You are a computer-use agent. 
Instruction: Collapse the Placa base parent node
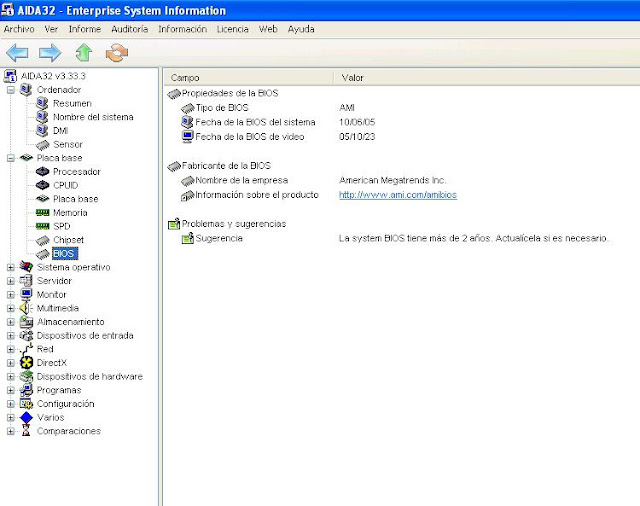tap(11, 158)
